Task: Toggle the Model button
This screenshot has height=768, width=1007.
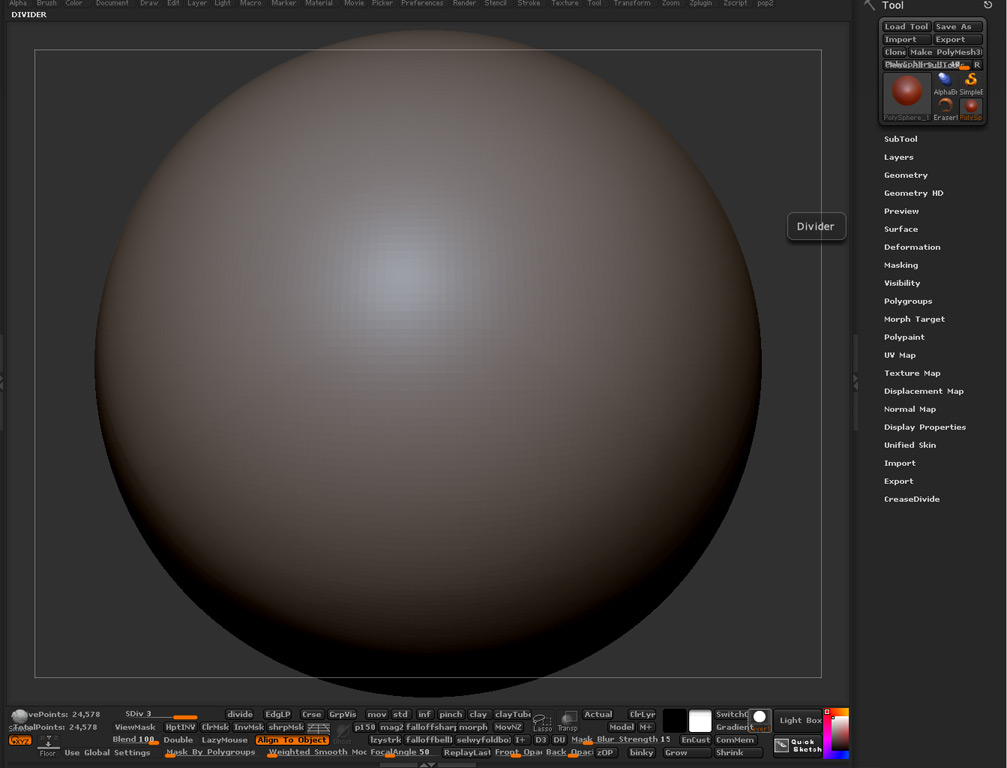Action: (621, 727)
